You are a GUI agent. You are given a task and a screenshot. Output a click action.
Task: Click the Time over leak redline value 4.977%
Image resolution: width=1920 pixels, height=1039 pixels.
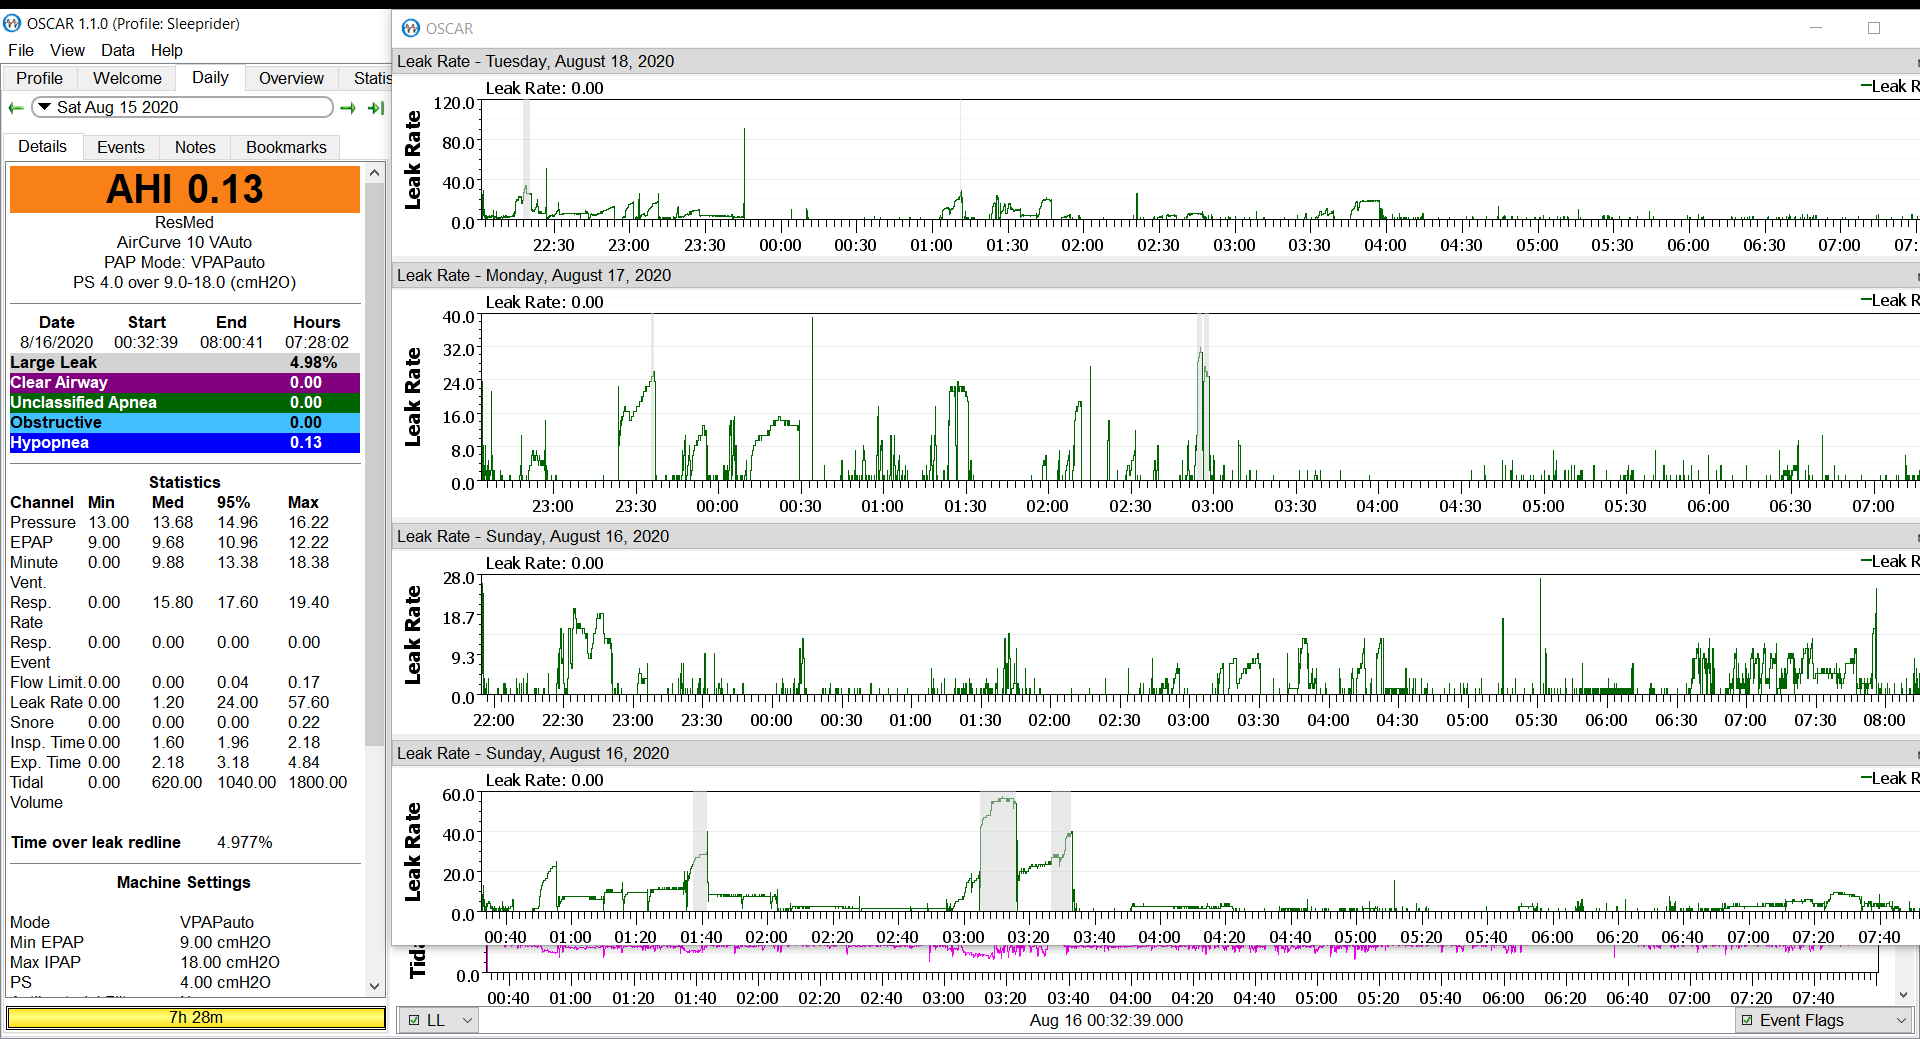(x=245, y=842)
